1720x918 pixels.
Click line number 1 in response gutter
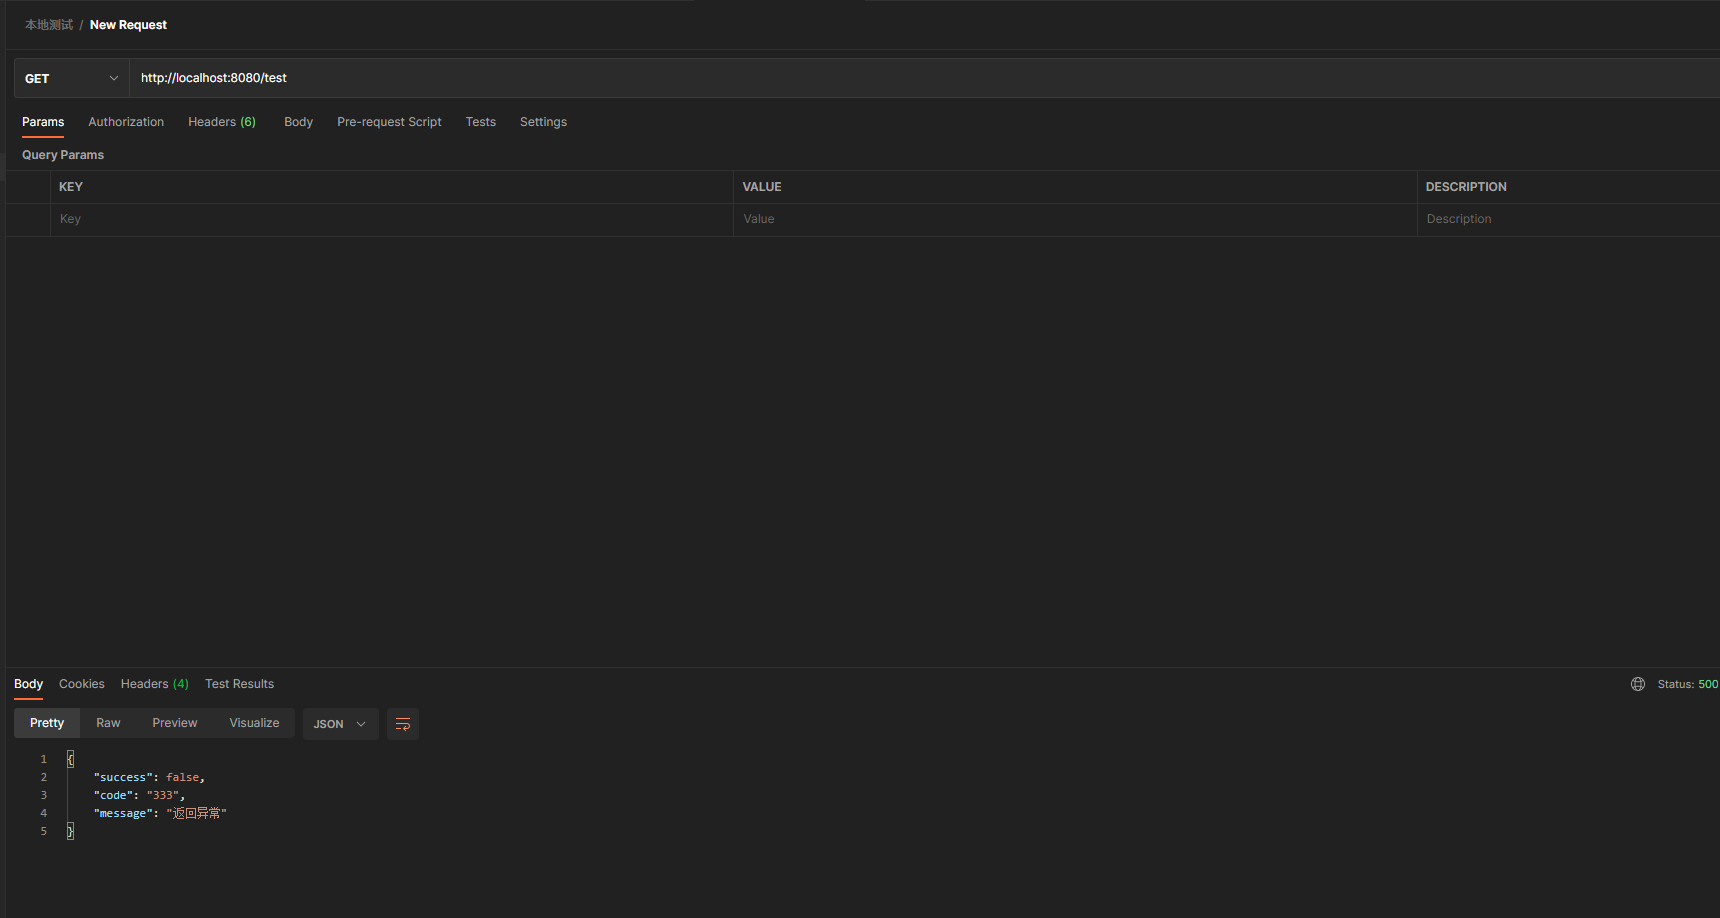click(44, 759)
